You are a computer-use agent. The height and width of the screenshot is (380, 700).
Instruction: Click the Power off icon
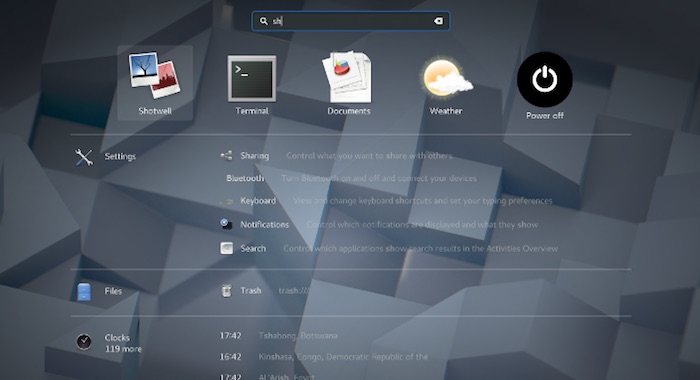point(545,79)
